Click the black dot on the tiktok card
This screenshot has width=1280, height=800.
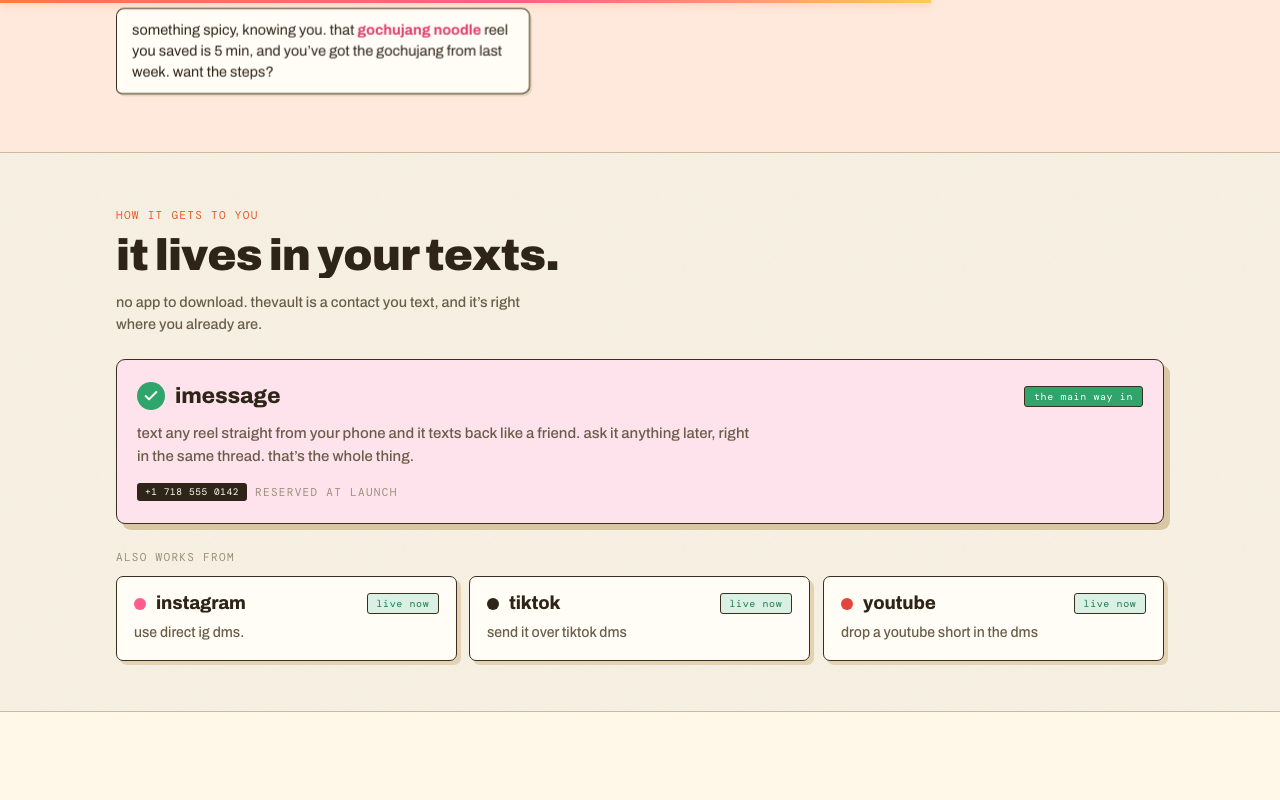coord(493,604)
